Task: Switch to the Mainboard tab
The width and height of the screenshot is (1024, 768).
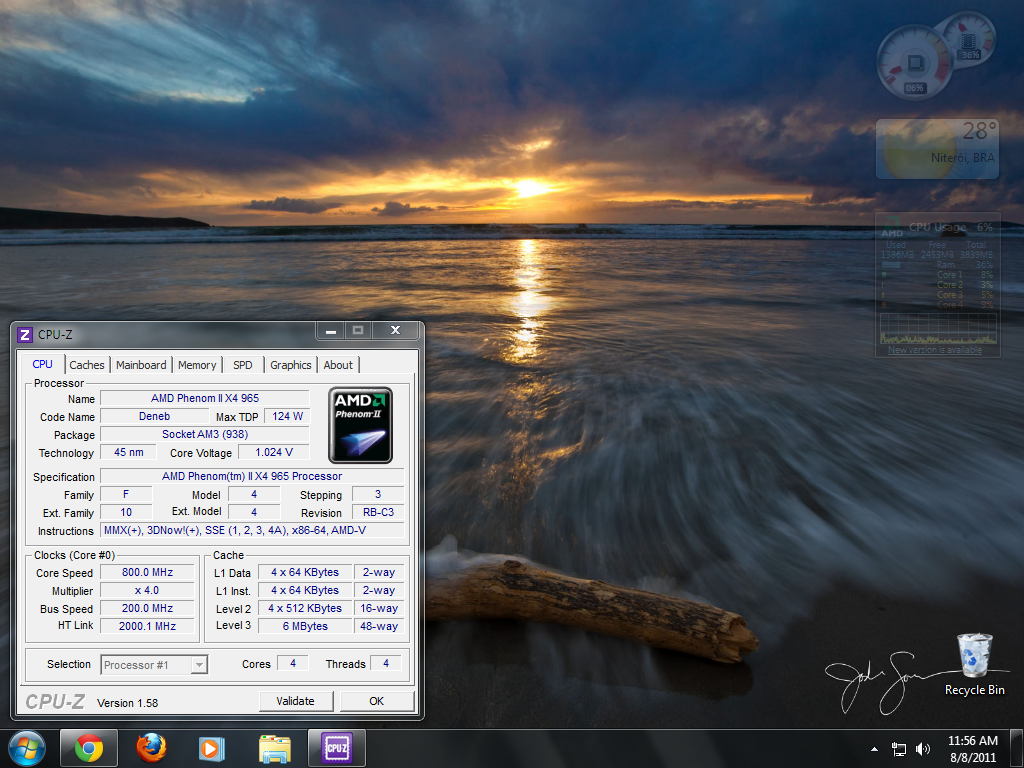Action: pyautogui.click(x=141, y=365)
